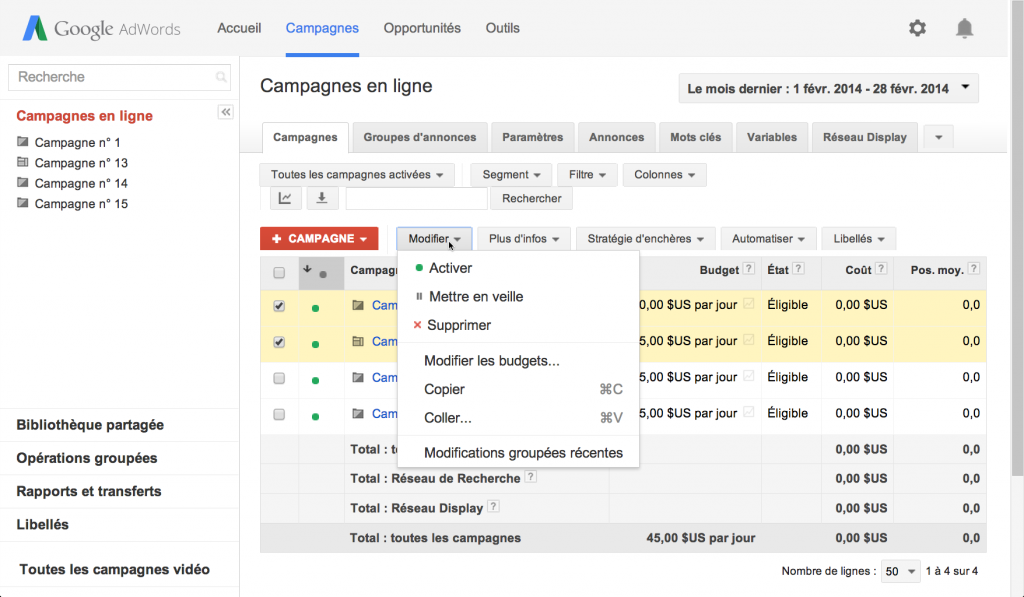Open the Libellés dropdown above table
The image size is (1024, 597).
tap(859, 238)
